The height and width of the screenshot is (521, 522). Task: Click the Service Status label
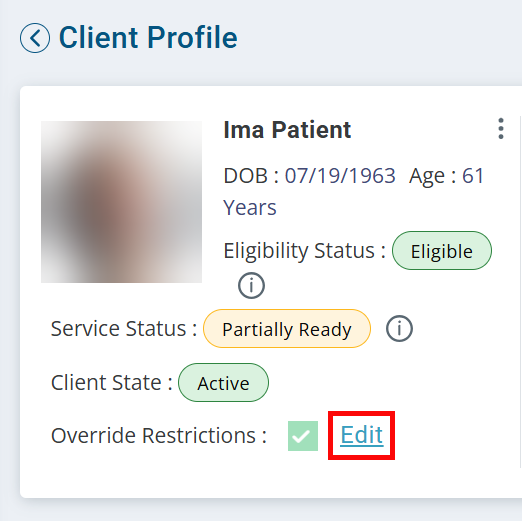pyautogui.click(x=124, y=329)
